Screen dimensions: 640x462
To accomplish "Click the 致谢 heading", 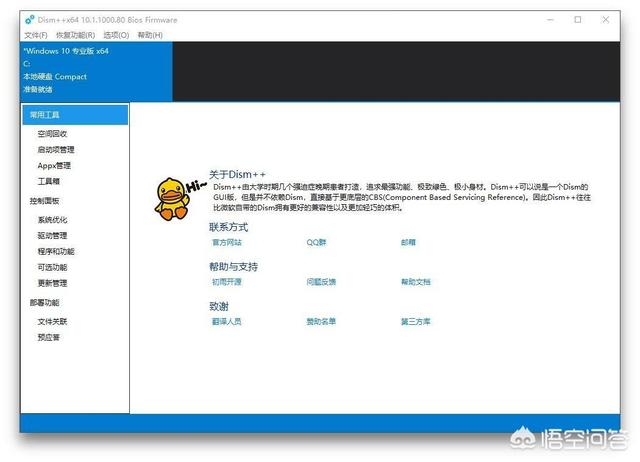I will click(x=219, y=306).
